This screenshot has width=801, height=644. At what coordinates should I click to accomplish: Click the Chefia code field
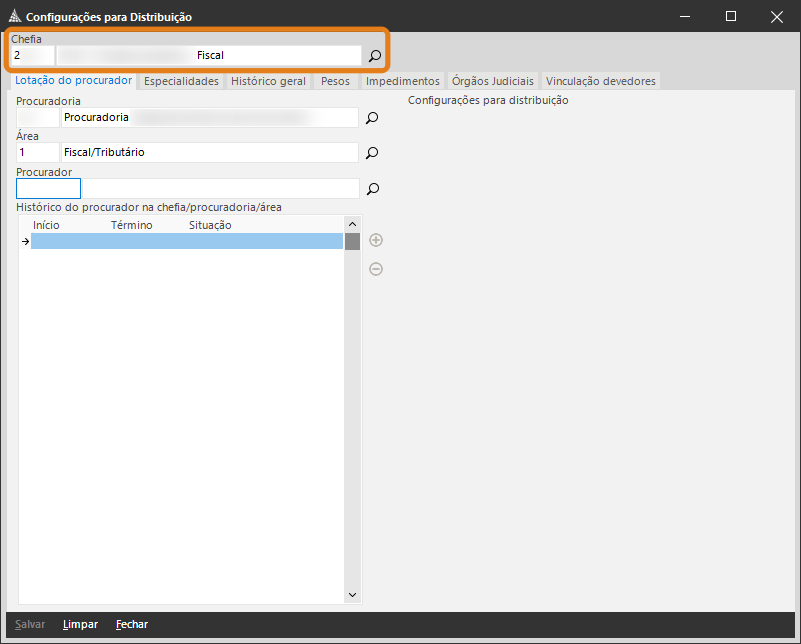pos(32,55)
